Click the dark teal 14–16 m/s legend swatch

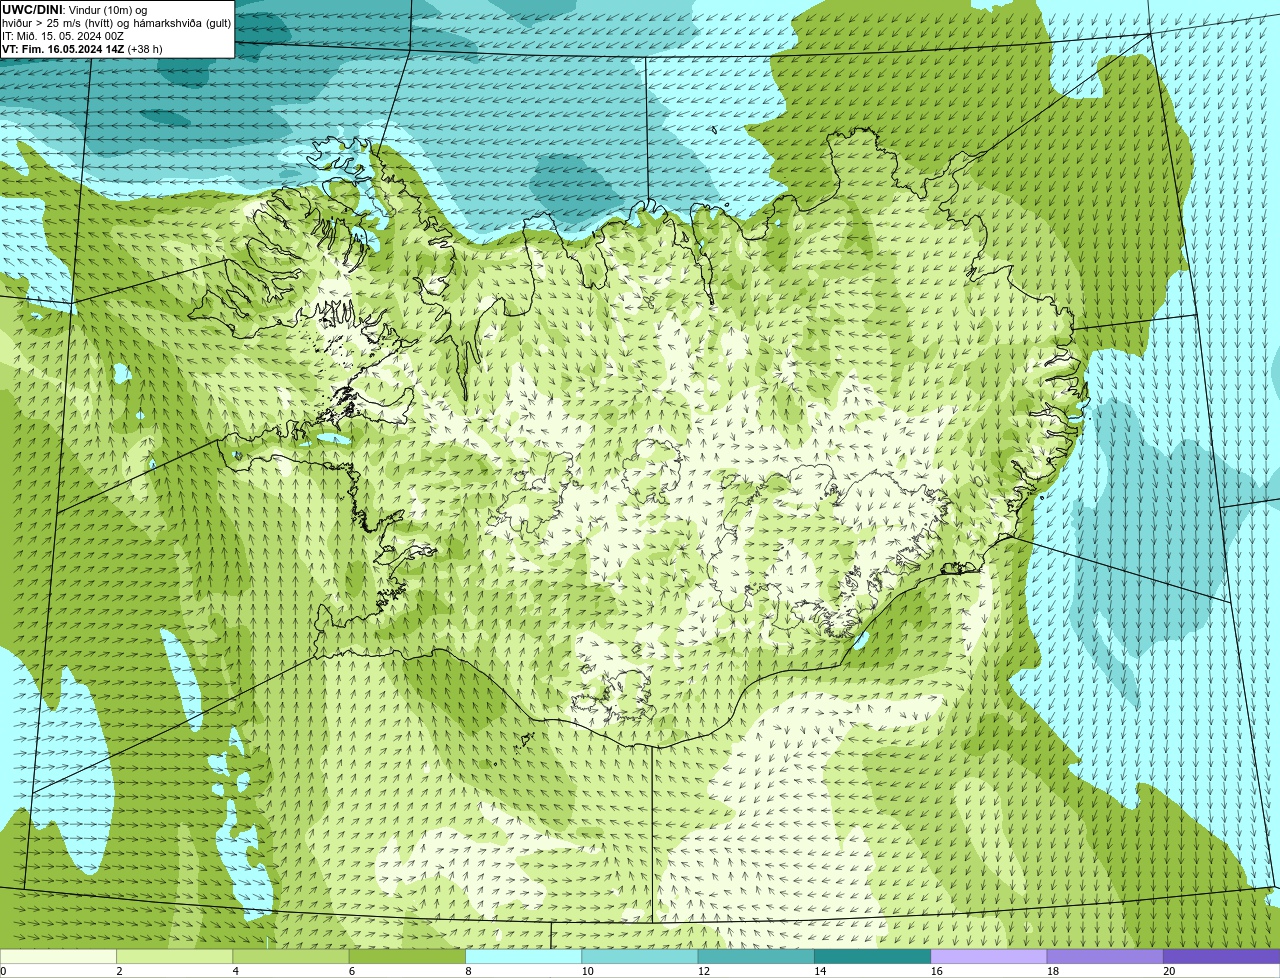873,956
